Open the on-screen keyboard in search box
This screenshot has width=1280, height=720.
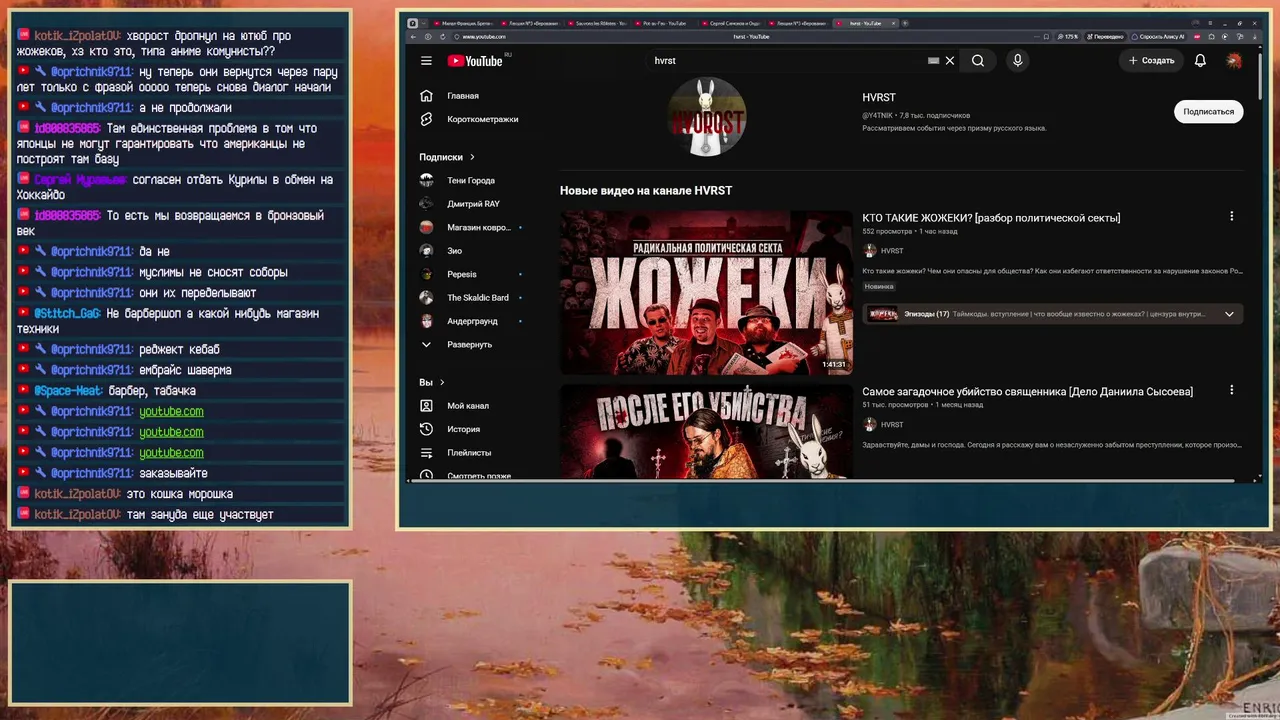click(933, 61)
